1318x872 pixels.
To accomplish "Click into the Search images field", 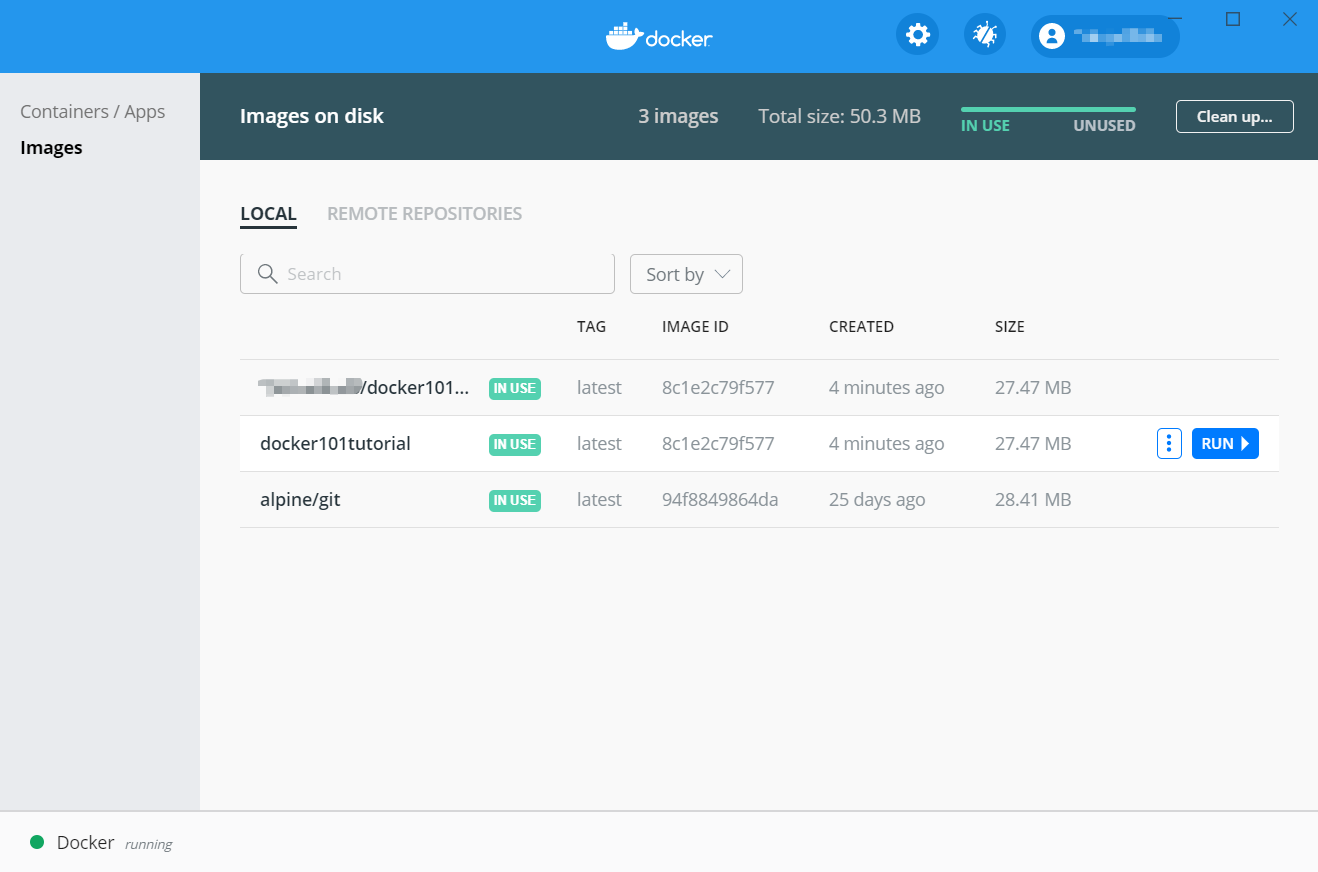I will click(427, 274).
